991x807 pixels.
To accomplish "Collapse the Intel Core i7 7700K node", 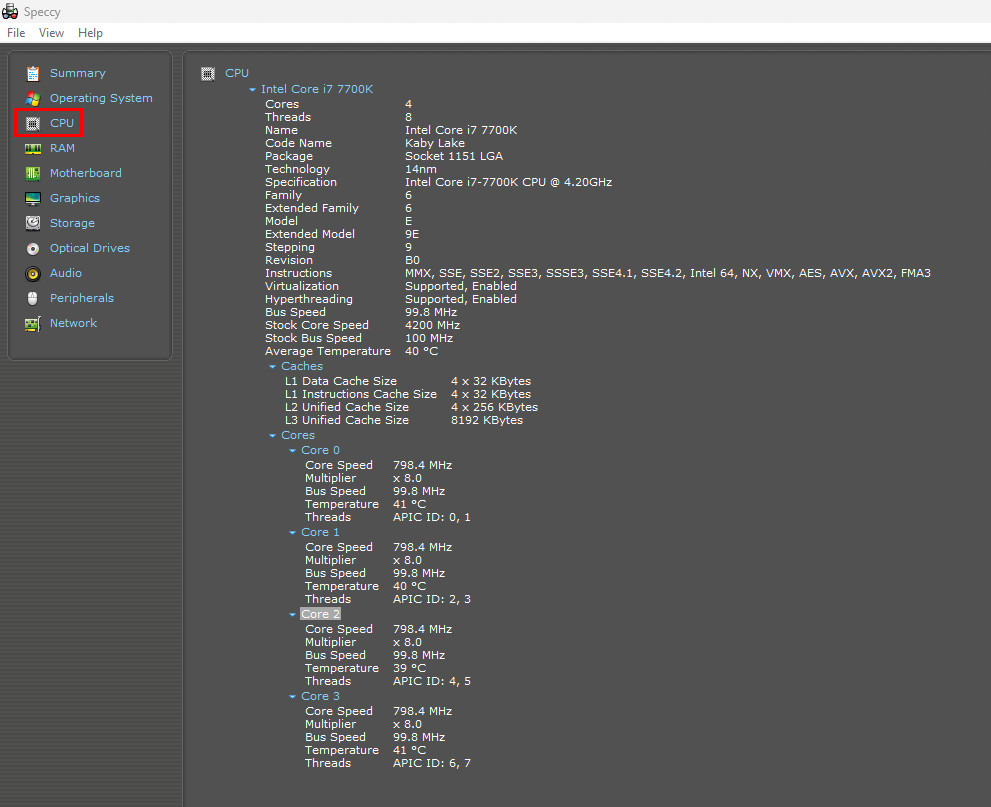I will click(x=252, y=90).
